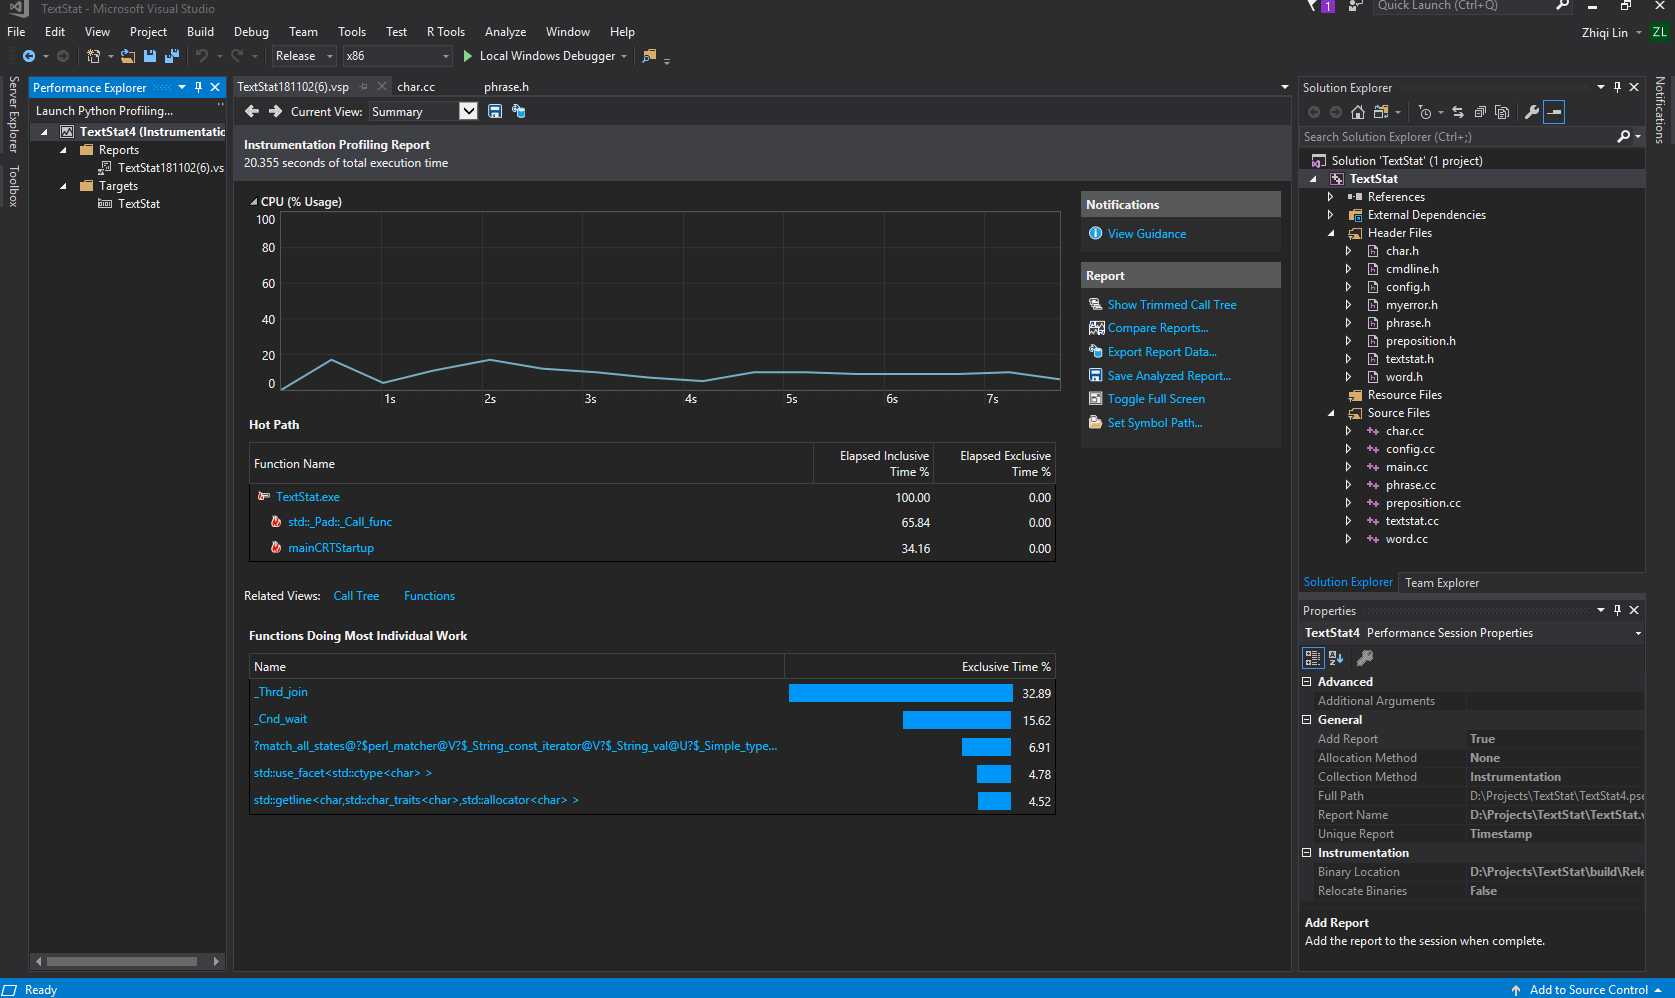The image size is (1675, 998).
Task: Click the Home icon in Solution Explorer
Action: (1357, 112)
